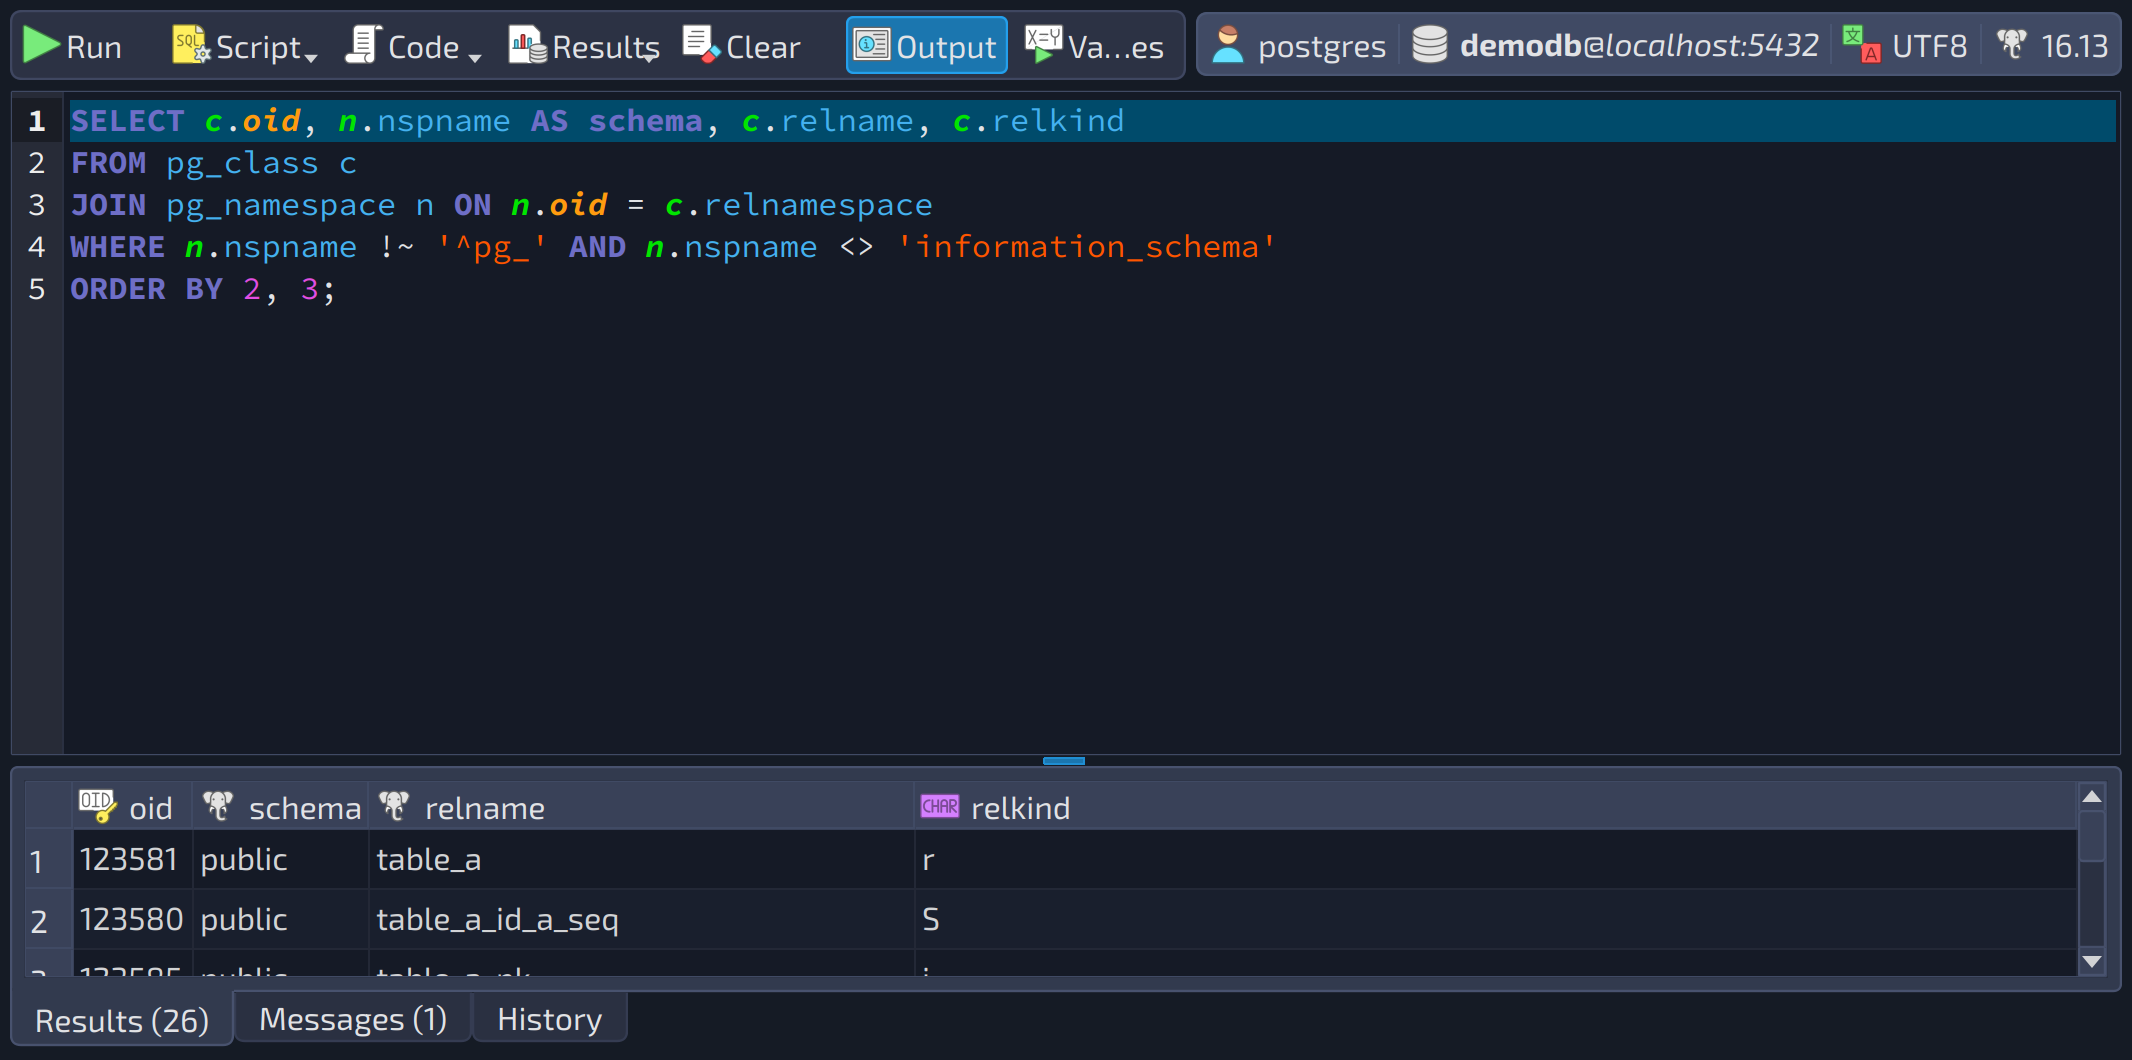The image size is (2132, 1060).
Task: Click the 'information_schema' string in the query
Action: (x=1086, y=247)
